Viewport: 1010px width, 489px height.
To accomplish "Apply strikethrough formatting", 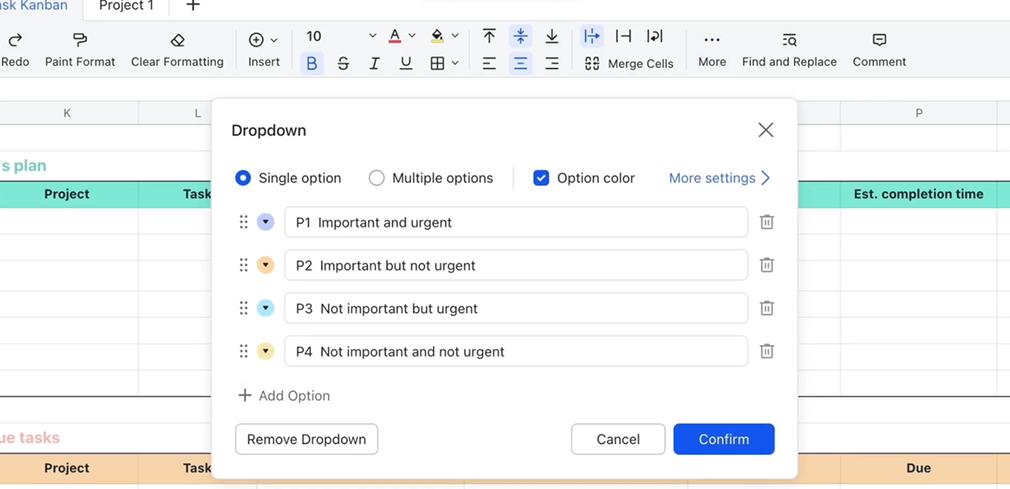I will (343, 63).
